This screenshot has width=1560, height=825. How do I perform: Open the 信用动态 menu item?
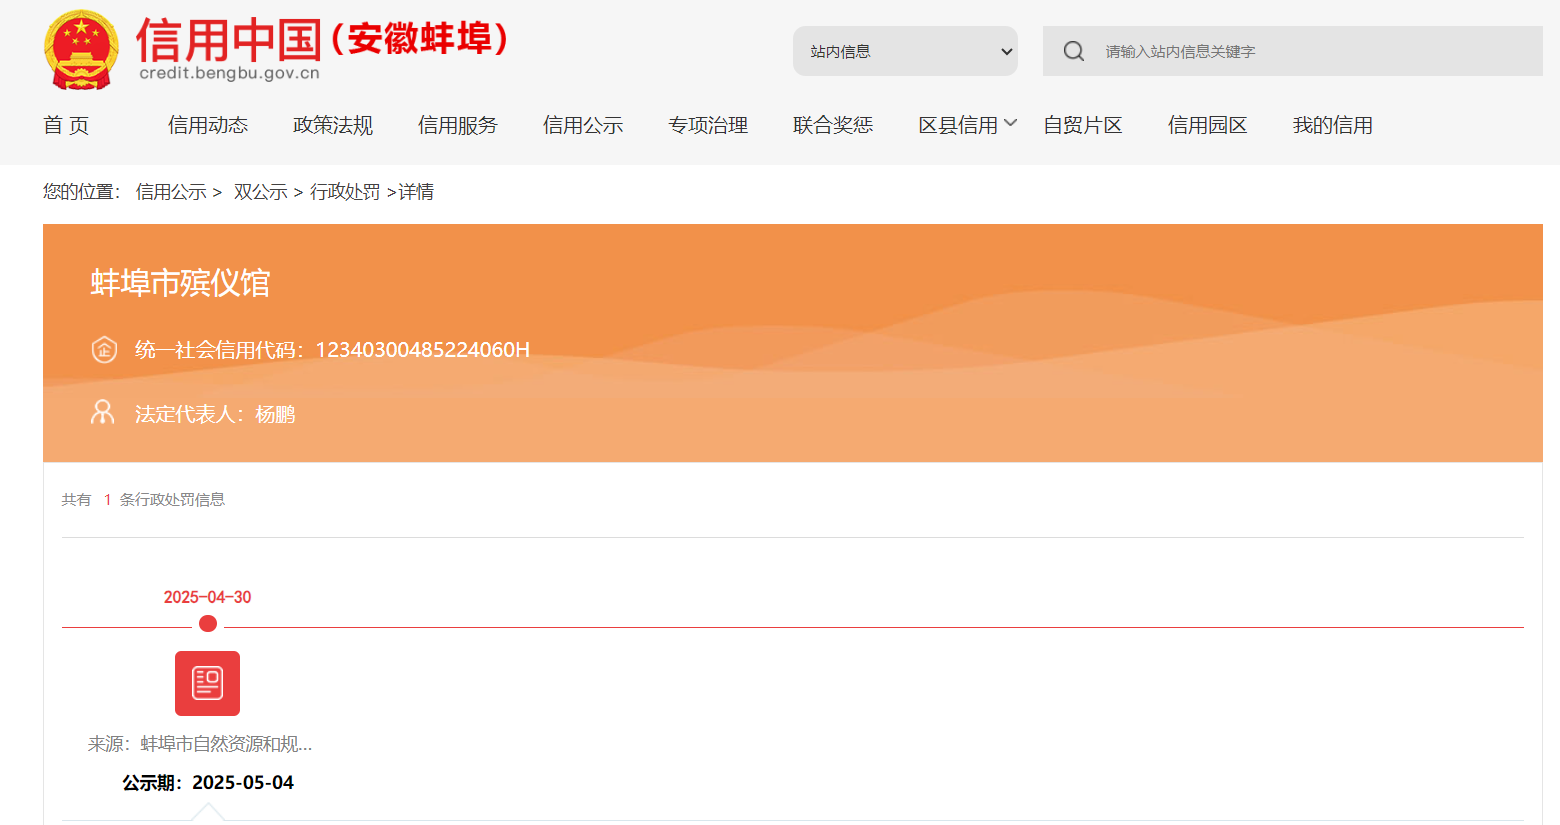(208, 125)
